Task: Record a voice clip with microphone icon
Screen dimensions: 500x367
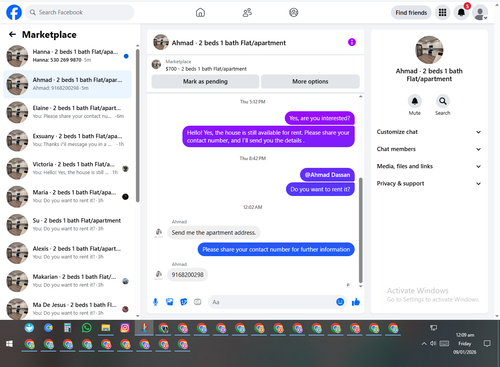Action: (x=155, y=302)
